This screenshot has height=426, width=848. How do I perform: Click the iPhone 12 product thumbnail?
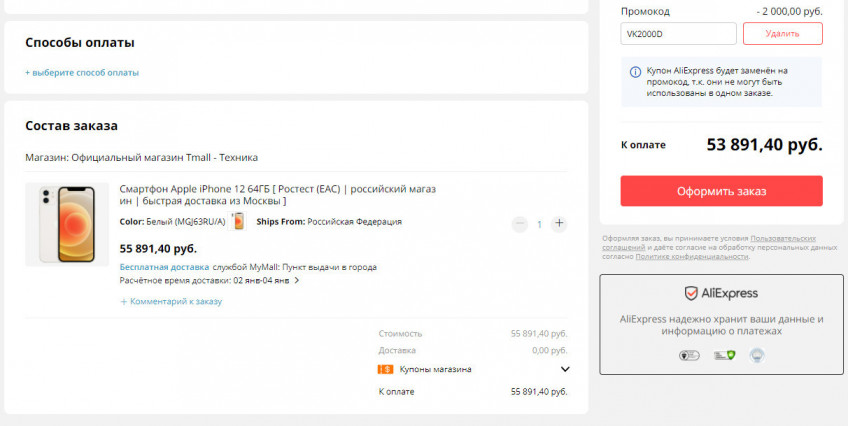tap(67, 224)
